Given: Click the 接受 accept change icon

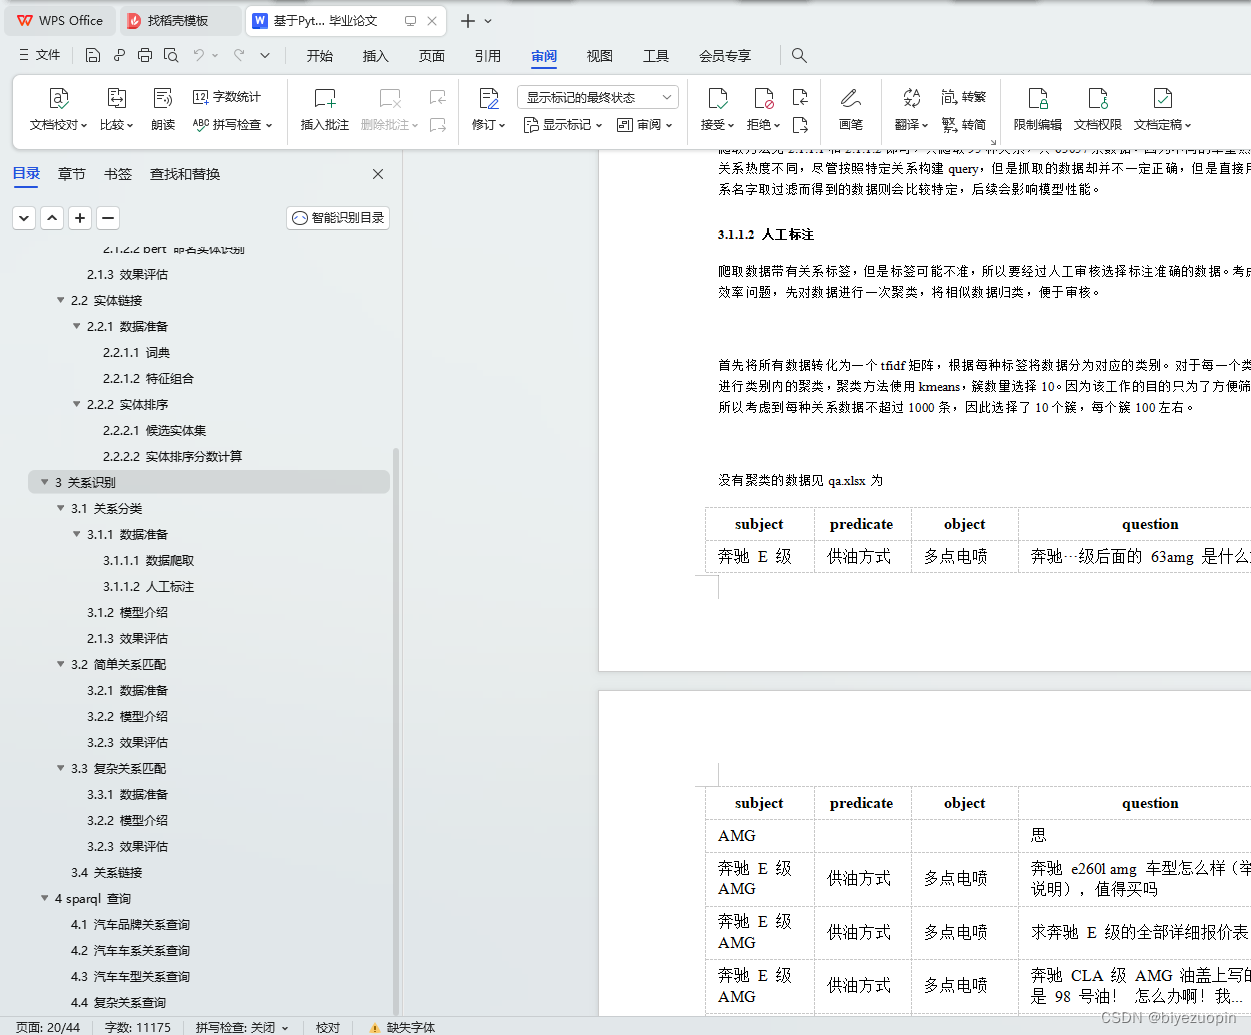Looking at the screenshot, I should click(717, 98).
